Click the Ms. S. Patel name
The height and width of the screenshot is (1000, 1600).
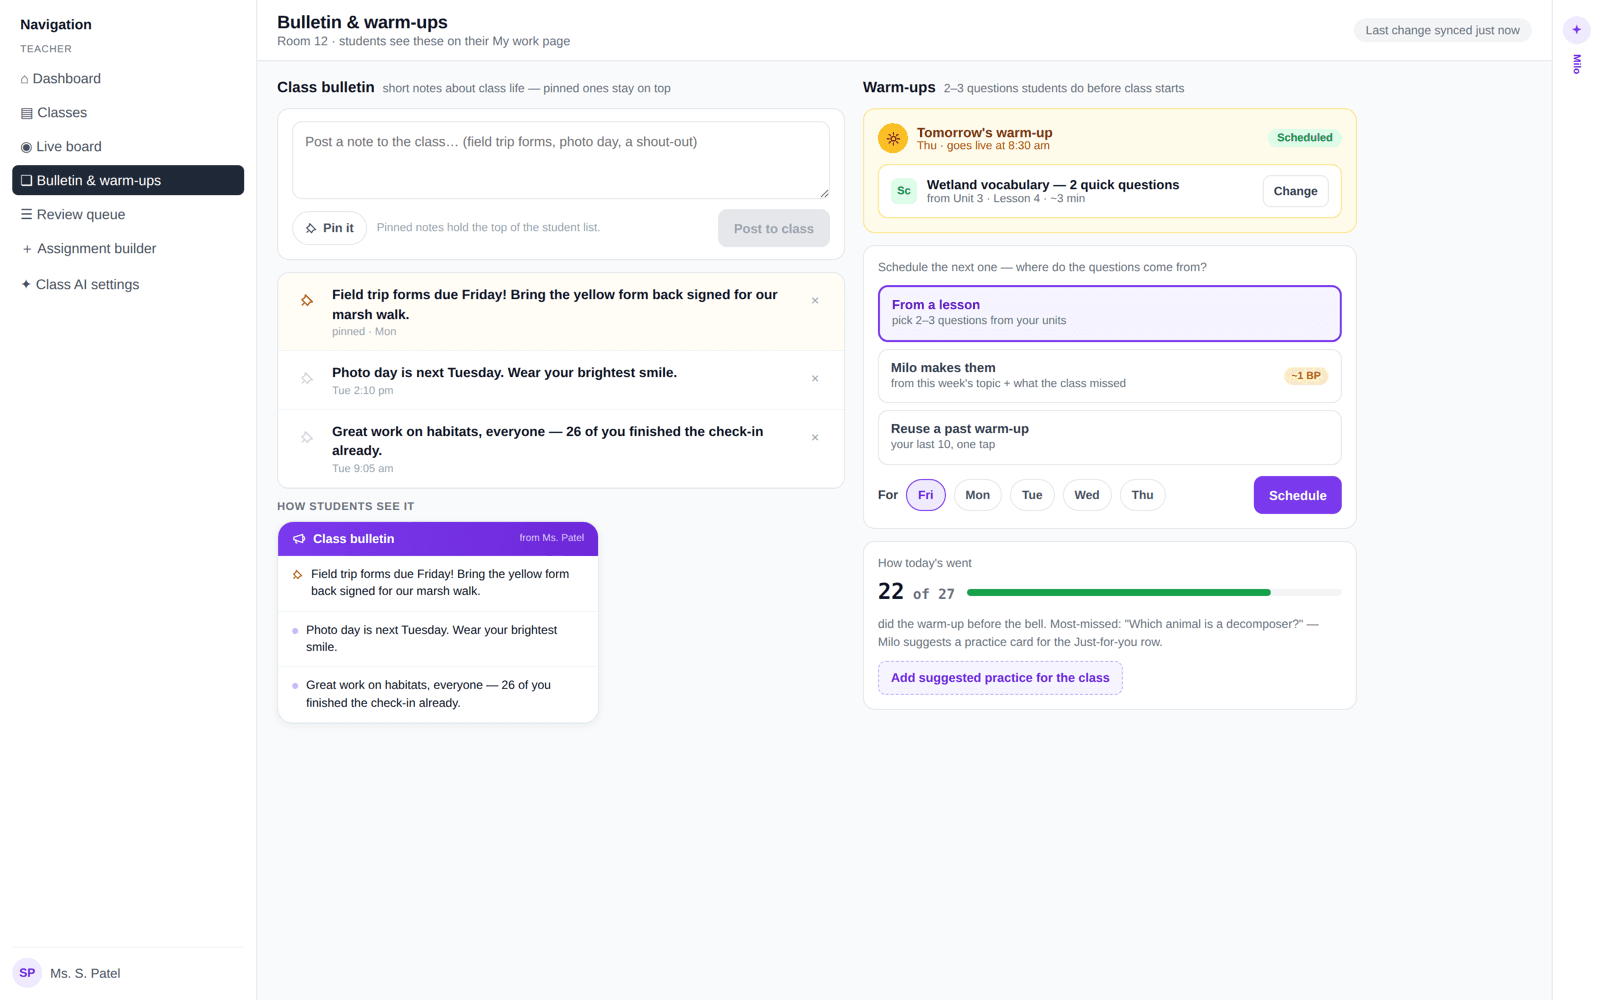[85, 973]
